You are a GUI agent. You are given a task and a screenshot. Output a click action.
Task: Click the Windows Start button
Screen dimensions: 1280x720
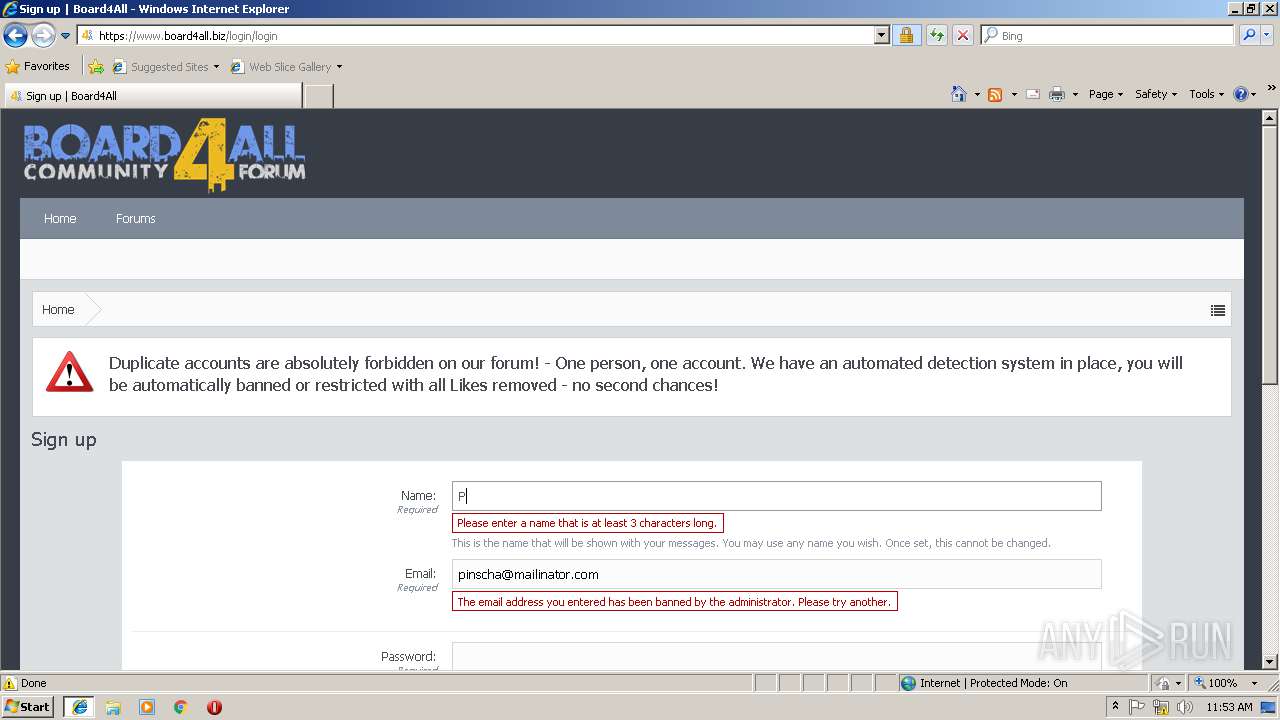tap(28, 706)
